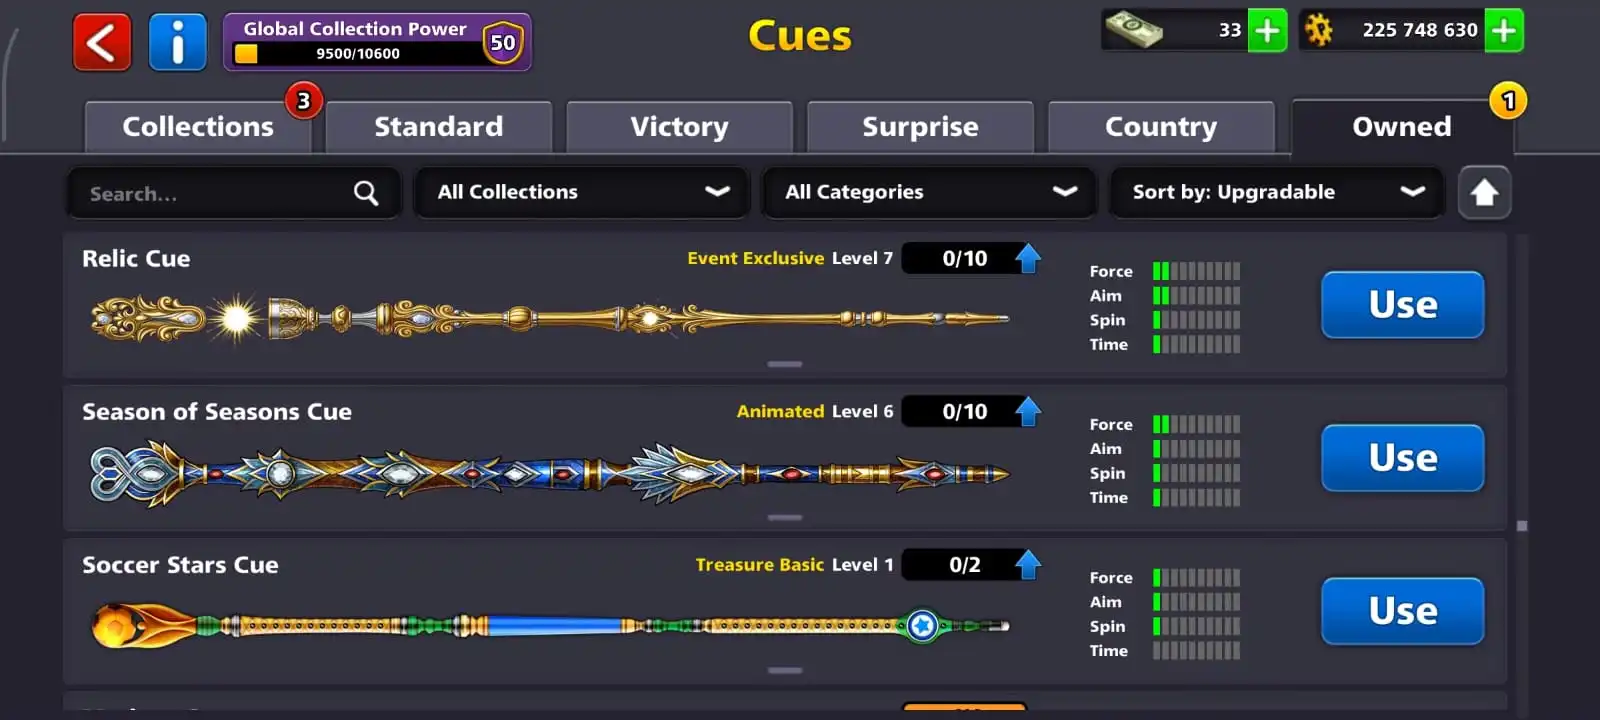The height and width of the screenshot is (720, 1600).
Task: Click the Global Collection Power progress bar
Action: coord(356,54)
